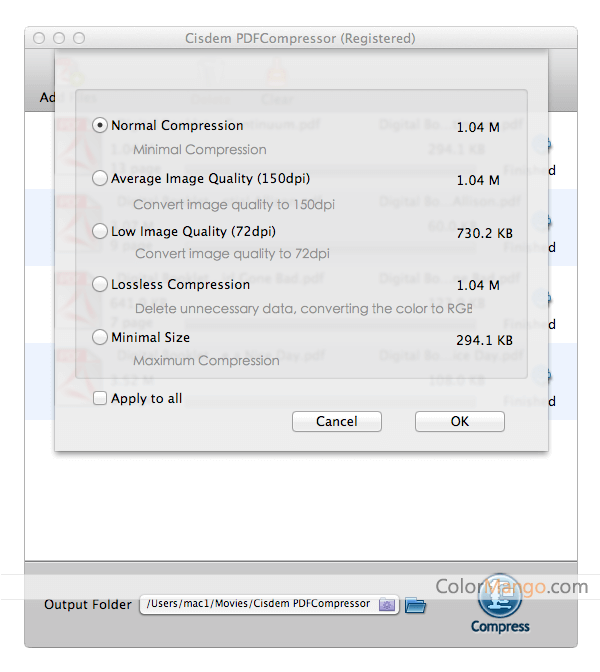Open output folder with blue folder icon

[x=415, y=604]
